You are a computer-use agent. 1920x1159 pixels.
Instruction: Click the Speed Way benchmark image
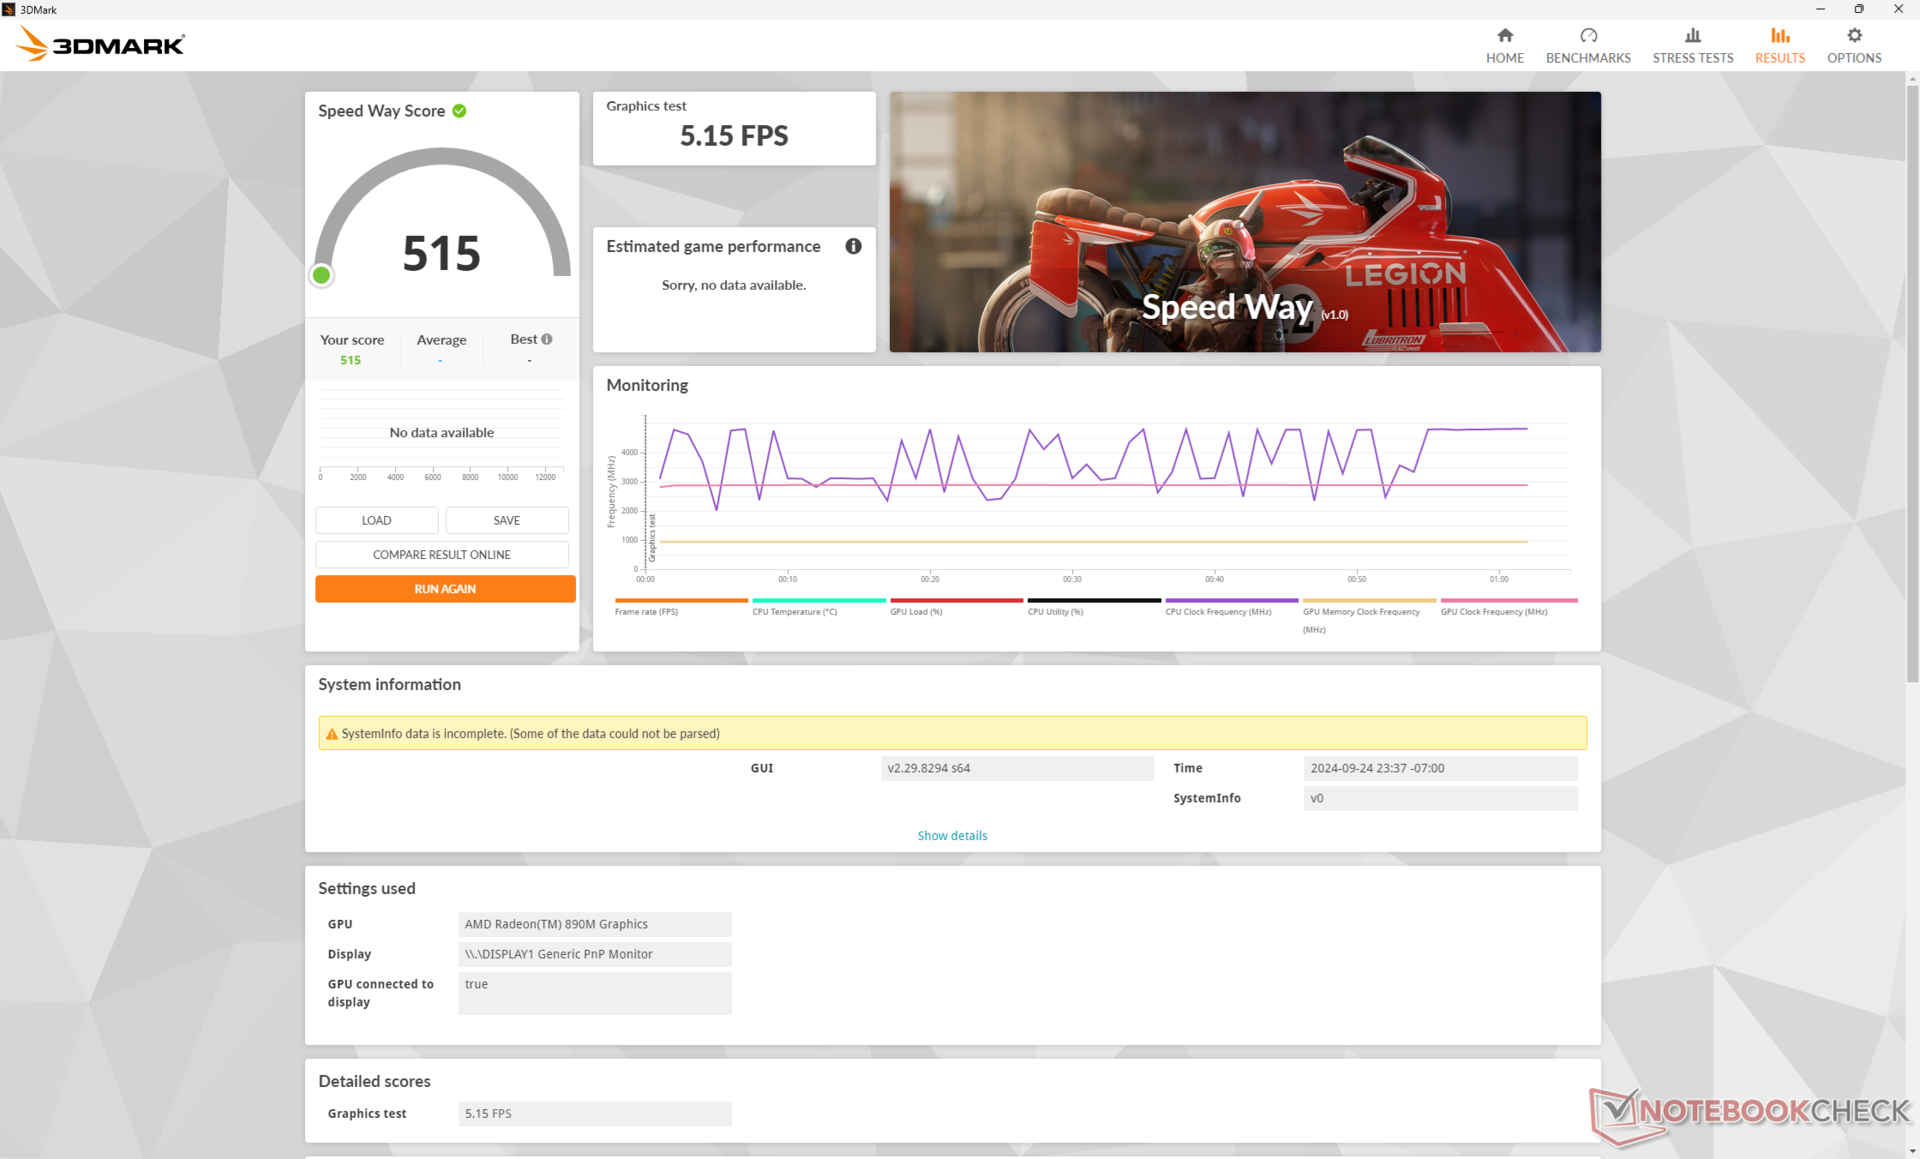click(1245, 222)
